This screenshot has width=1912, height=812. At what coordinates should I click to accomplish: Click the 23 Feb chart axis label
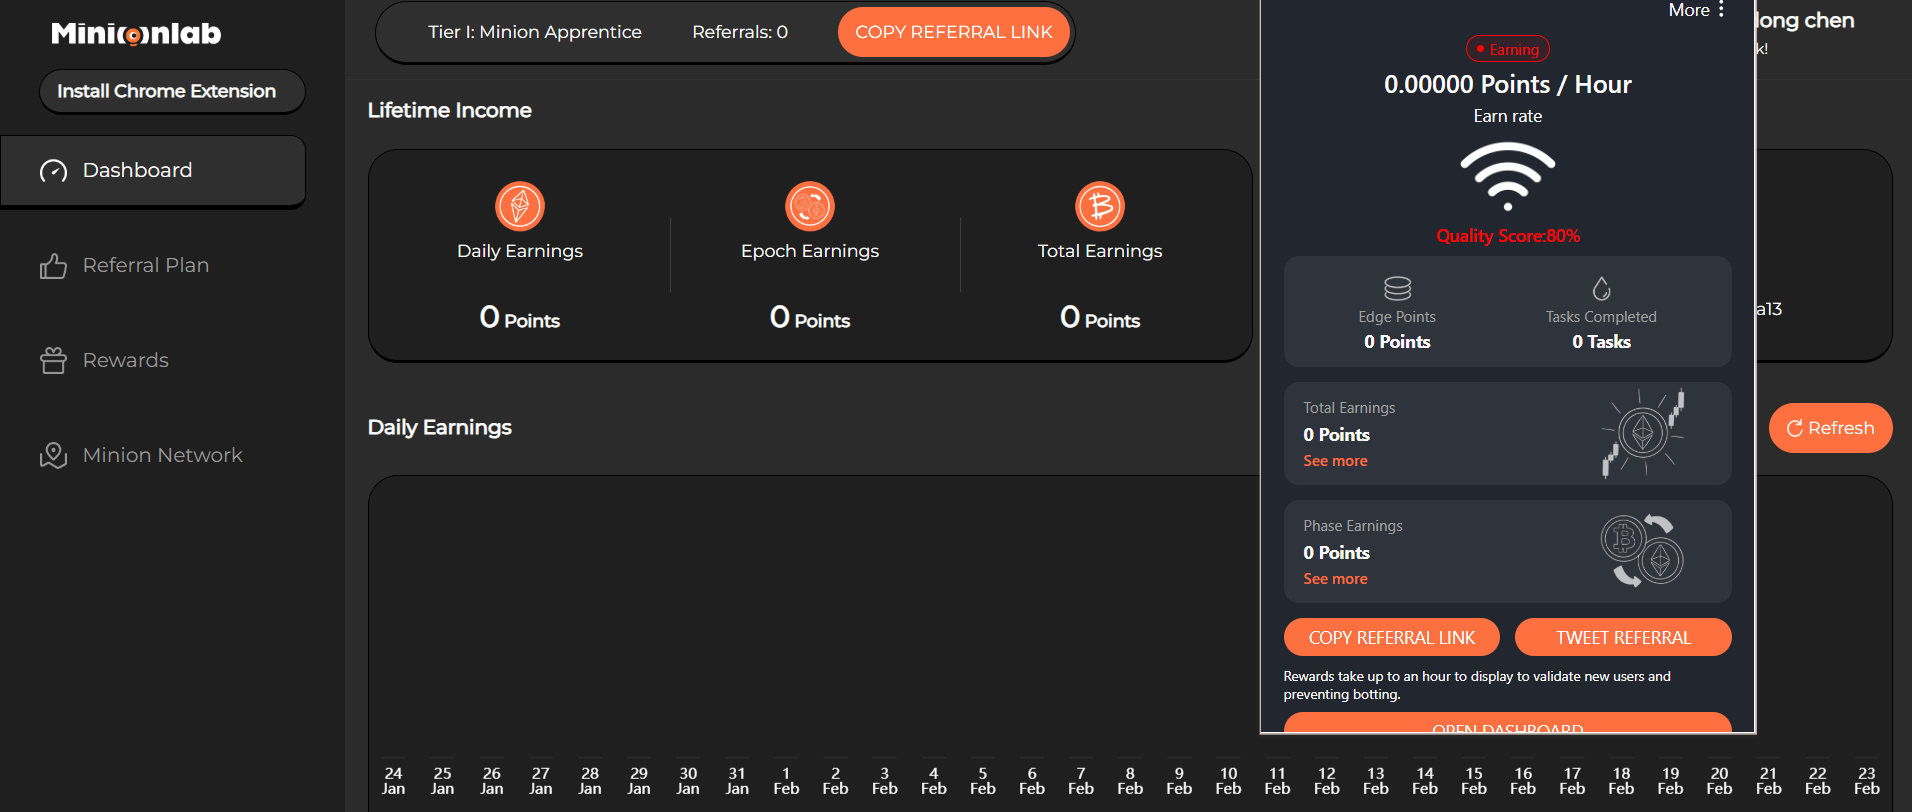pyautogui.click(x=1867, y=781)
